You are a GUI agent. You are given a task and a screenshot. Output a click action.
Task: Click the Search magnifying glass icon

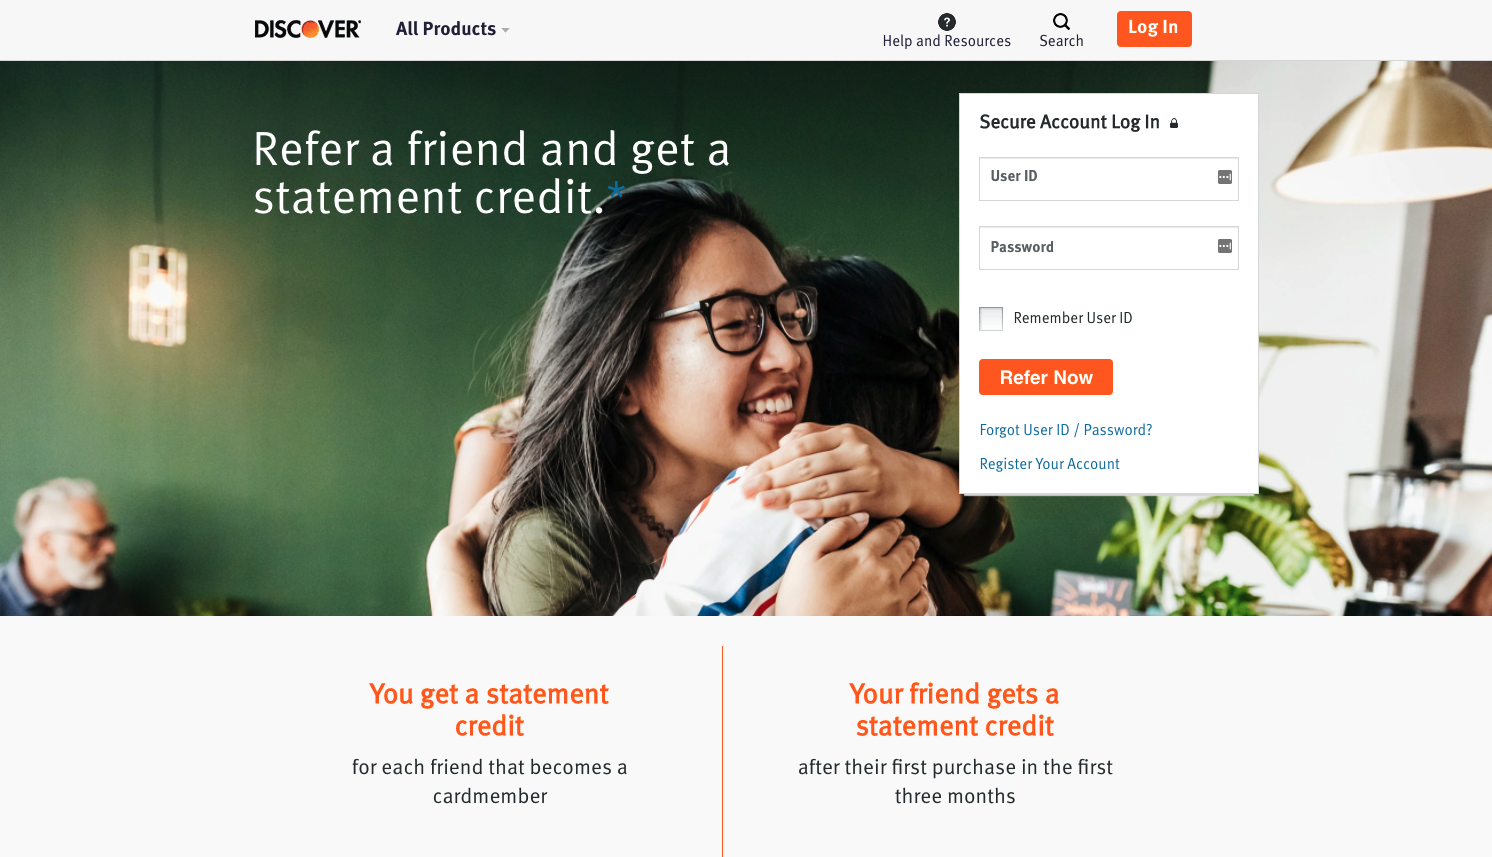pyautogui.click(x=1061, y=21)
